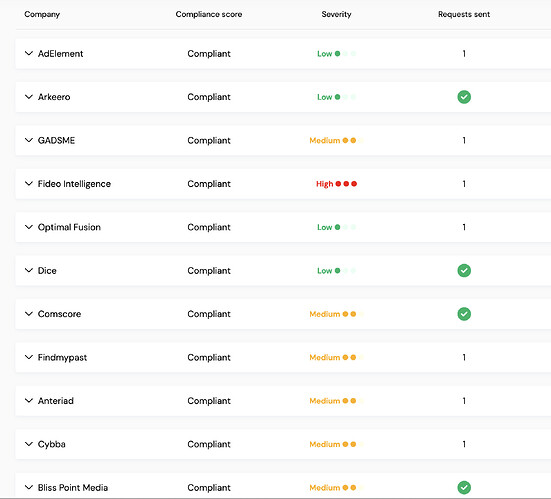Screen dimensions: 551x499
Task: Click Medium severity label for Bliss Point Media
Action: coord(325,488)
